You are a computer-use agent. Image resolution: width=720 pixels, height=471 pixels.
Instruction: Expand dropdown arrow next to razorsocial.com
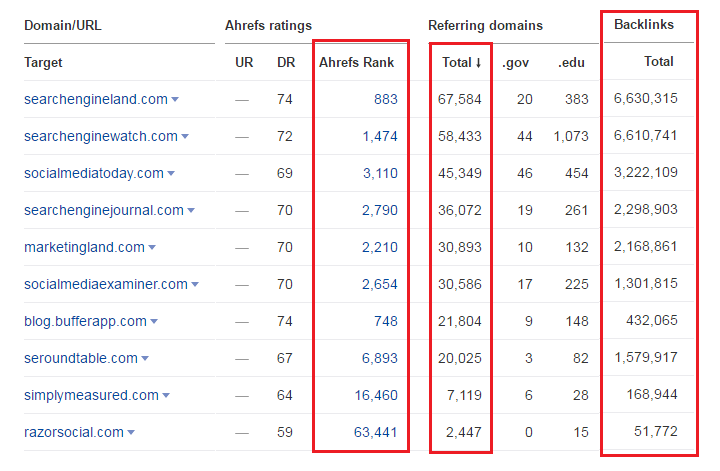pos(131,432)
